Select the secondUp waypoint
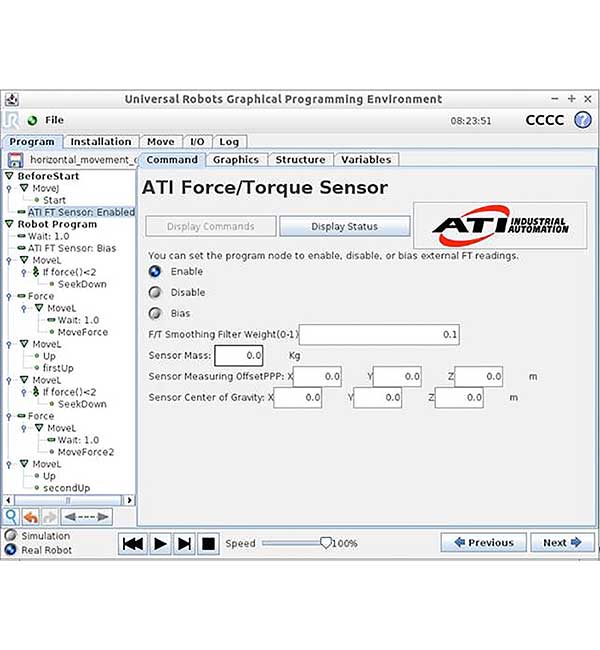 pyautogui.click(x=66, y=488)
